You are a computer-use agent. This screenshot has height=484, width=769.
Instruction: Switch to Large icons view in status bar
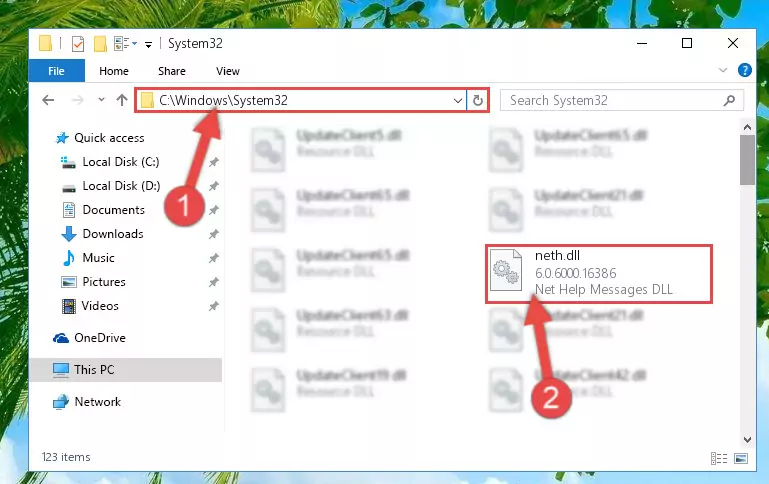[741, 459]
